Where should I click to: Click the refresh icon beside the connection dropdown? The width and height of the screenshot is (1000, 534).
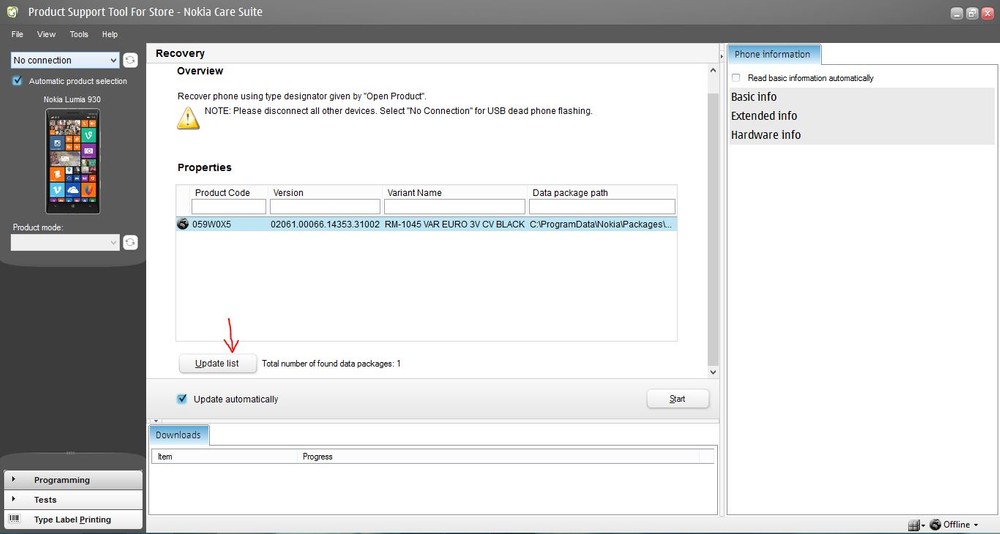pos(130,61)
